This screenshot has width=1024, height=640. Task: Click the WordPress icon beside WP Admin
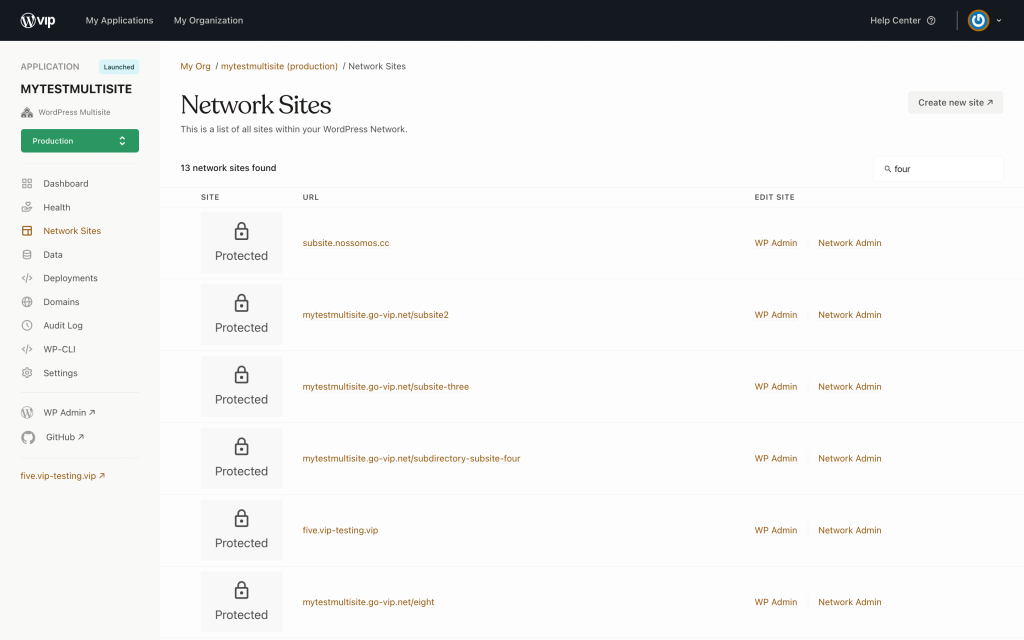[x=27, y=413]
